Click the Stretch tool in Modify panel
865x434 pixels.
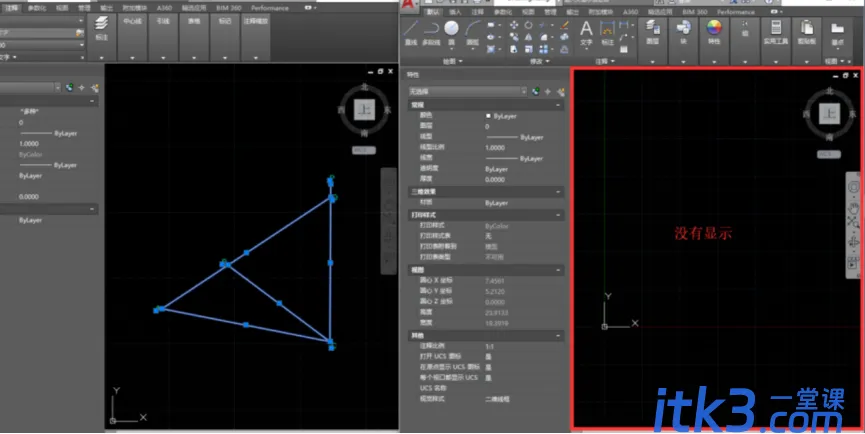tap(514, 49)
